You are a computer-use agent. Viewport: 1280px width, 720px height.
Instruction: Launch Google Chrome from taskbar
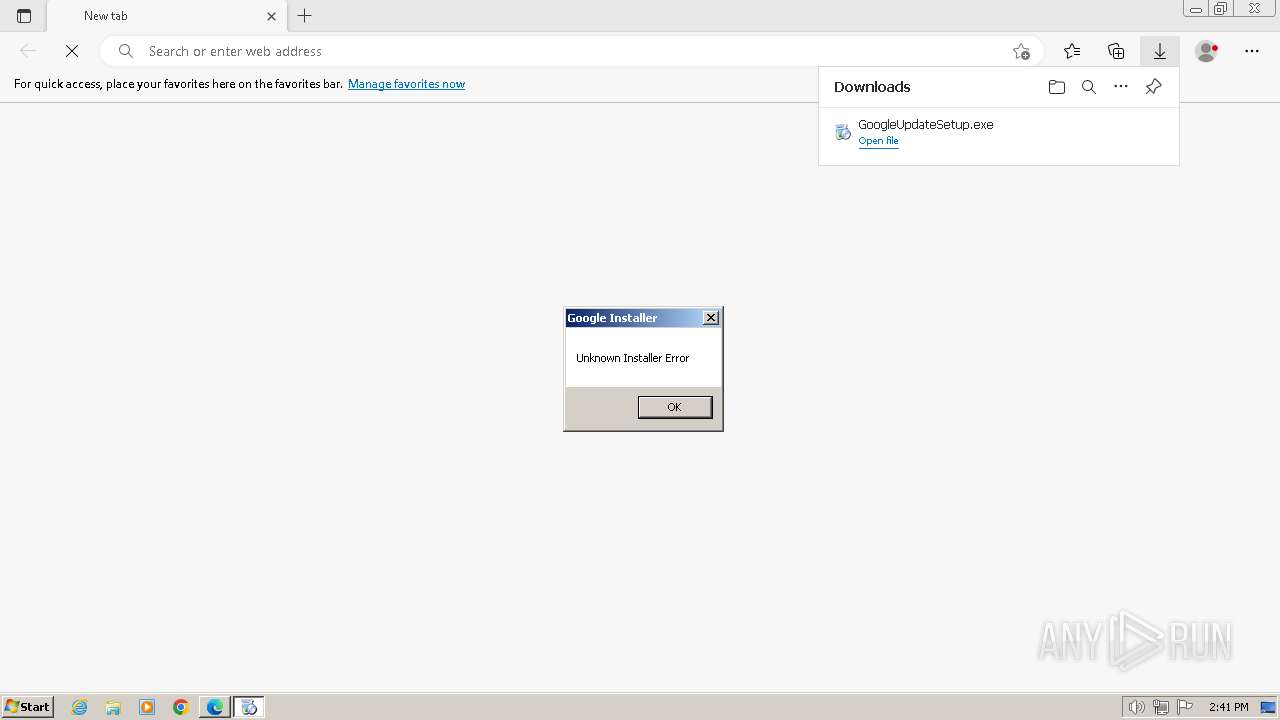181,707
